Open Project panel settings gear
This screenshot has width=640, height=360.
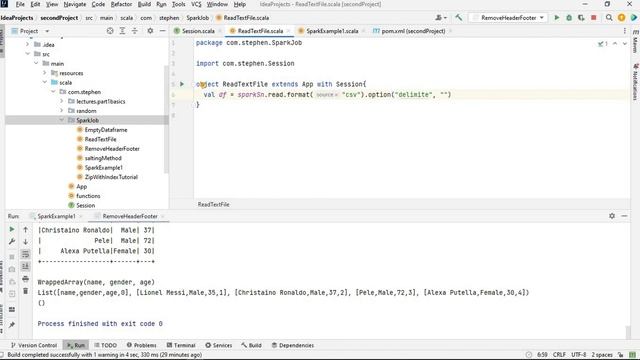pos(150,31)
